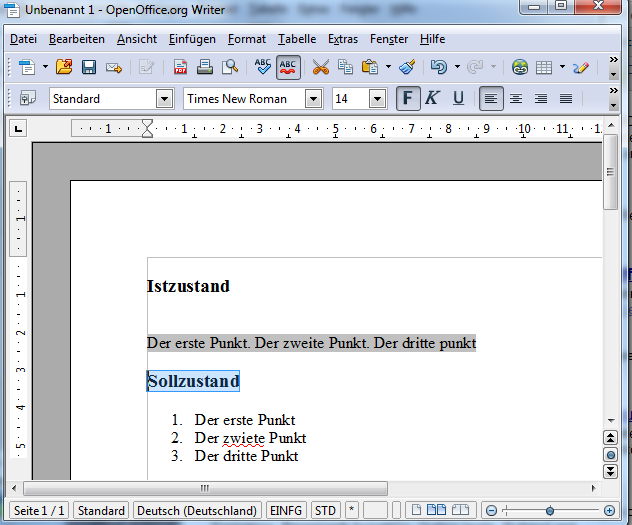Open the Einfügen menu
This screenshot has width=632, height=525.
[x=192, y=39]
